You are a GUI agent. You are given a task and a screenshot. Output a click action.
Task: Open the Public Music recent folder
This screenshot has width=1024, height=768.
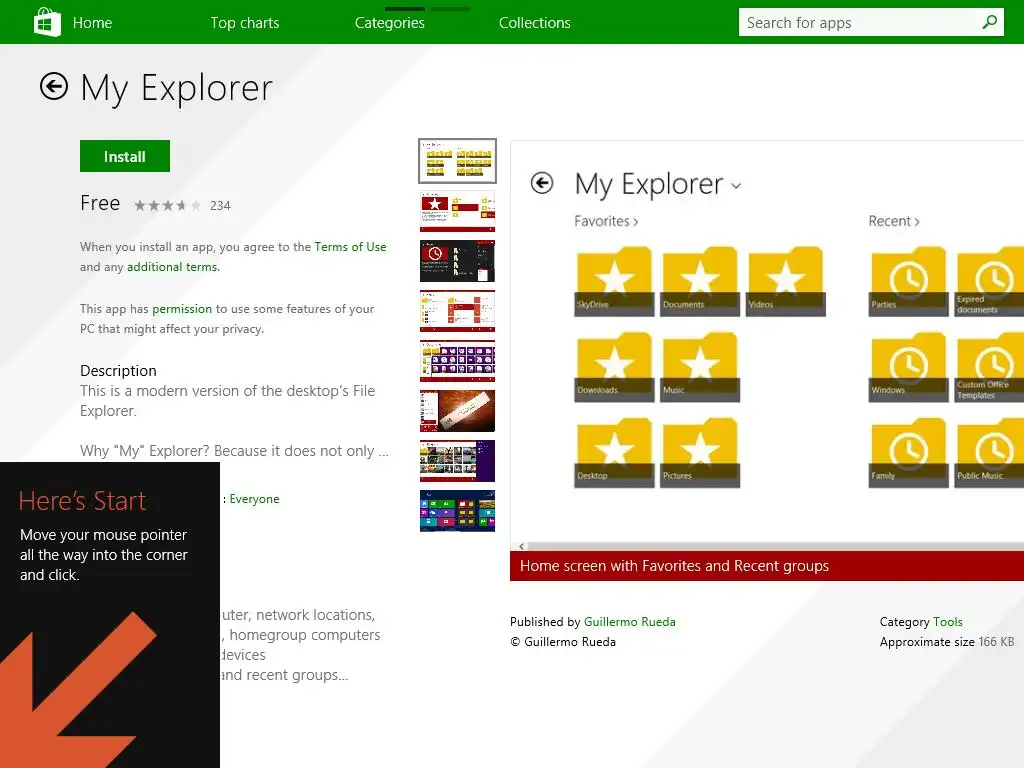click(x=990, y=453)
